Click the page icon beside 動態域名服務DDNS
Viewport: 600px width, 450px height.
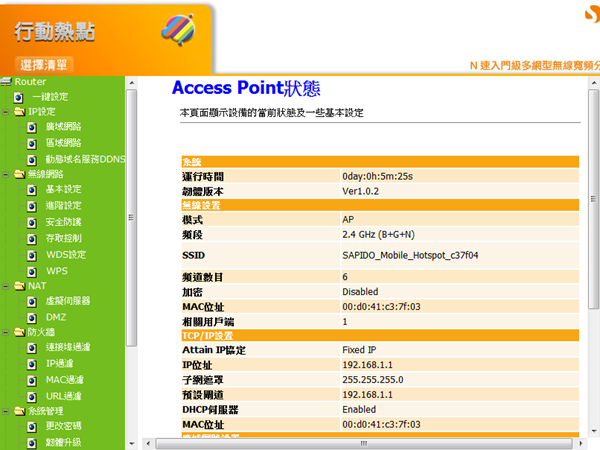(32, 160)
